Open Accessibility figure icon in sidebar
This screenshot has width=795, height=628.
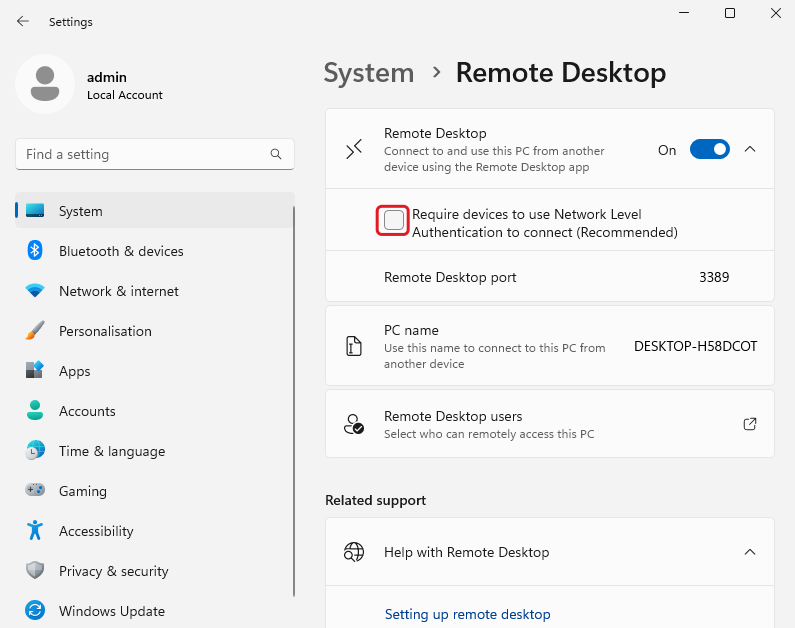35,531
